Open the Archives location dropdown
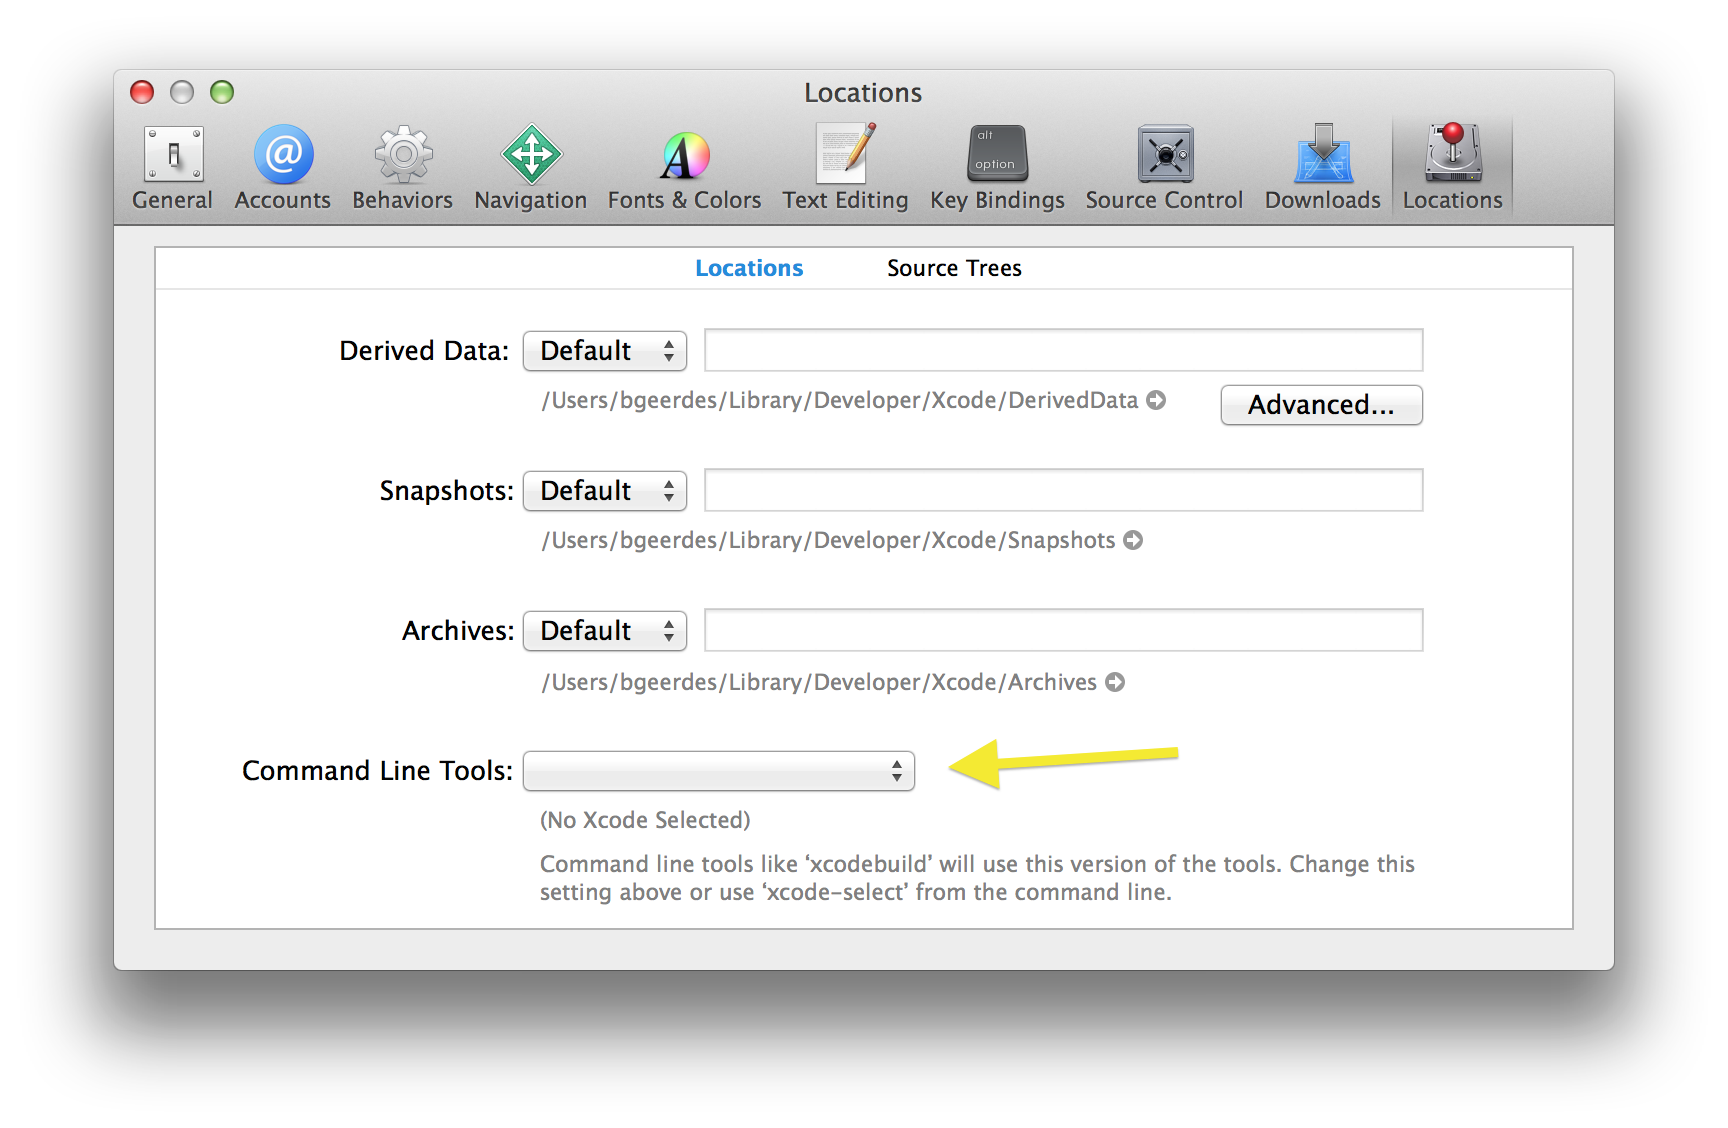The width and height of the screenshot is (1728, 1128). pos(605,631)
